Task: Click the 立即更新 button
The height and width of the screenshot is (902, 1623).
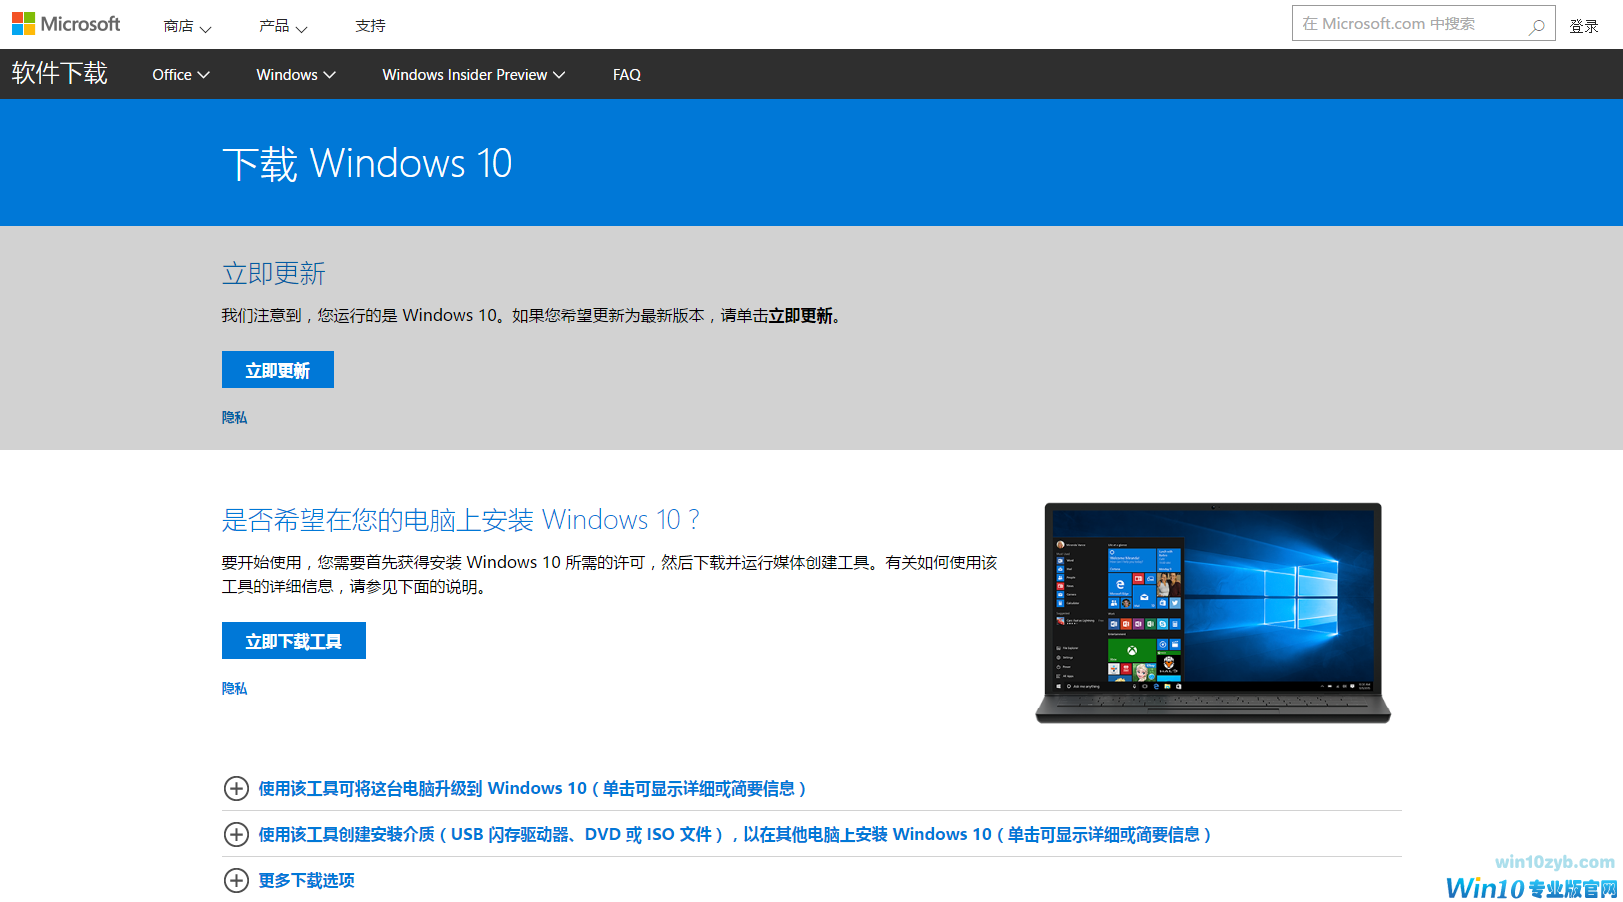Action: [277, 369]
